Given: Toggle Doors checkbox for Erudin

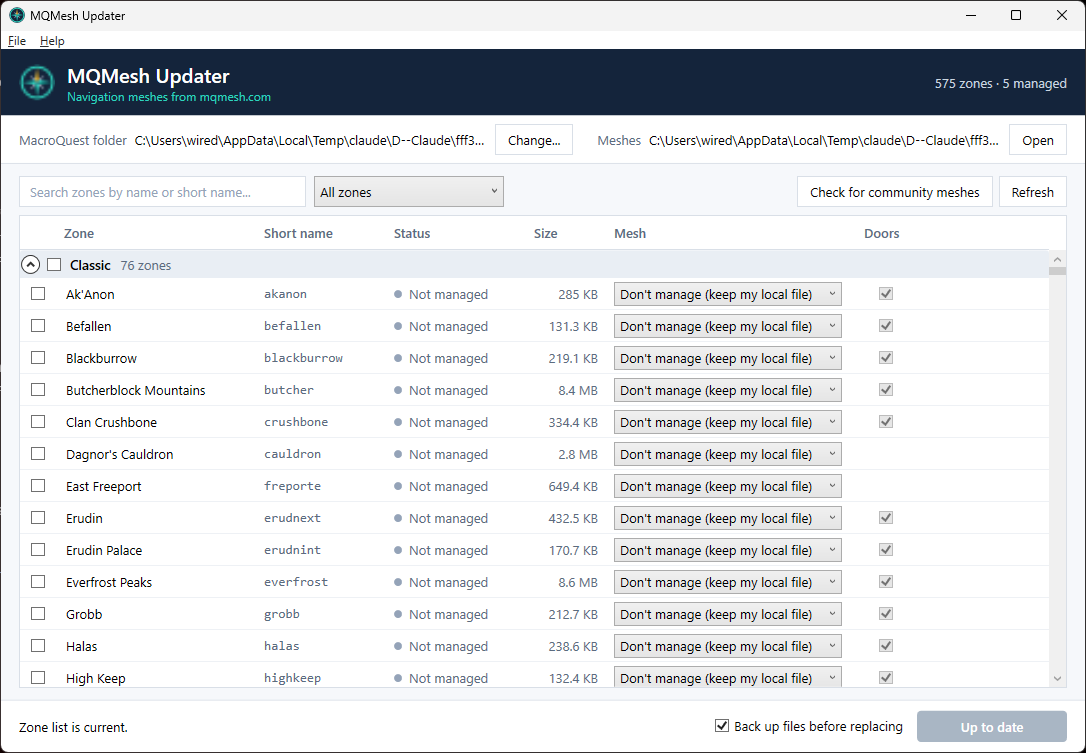Looking at the screenshot, I should click(x=886, y=517).
